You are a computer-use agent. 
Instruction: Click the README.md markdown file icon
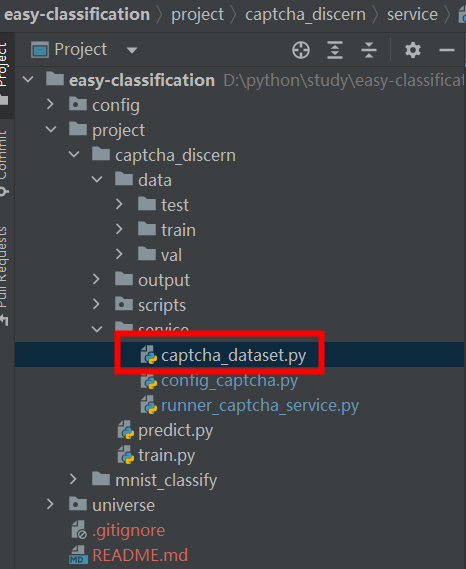point(78,555)
